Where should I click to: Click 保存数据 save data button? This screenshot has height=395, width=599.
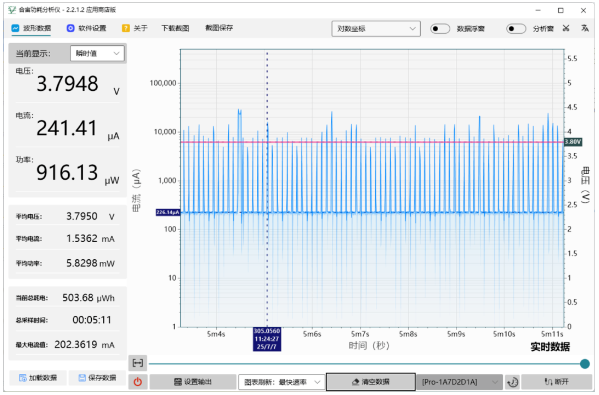[97, 378]
